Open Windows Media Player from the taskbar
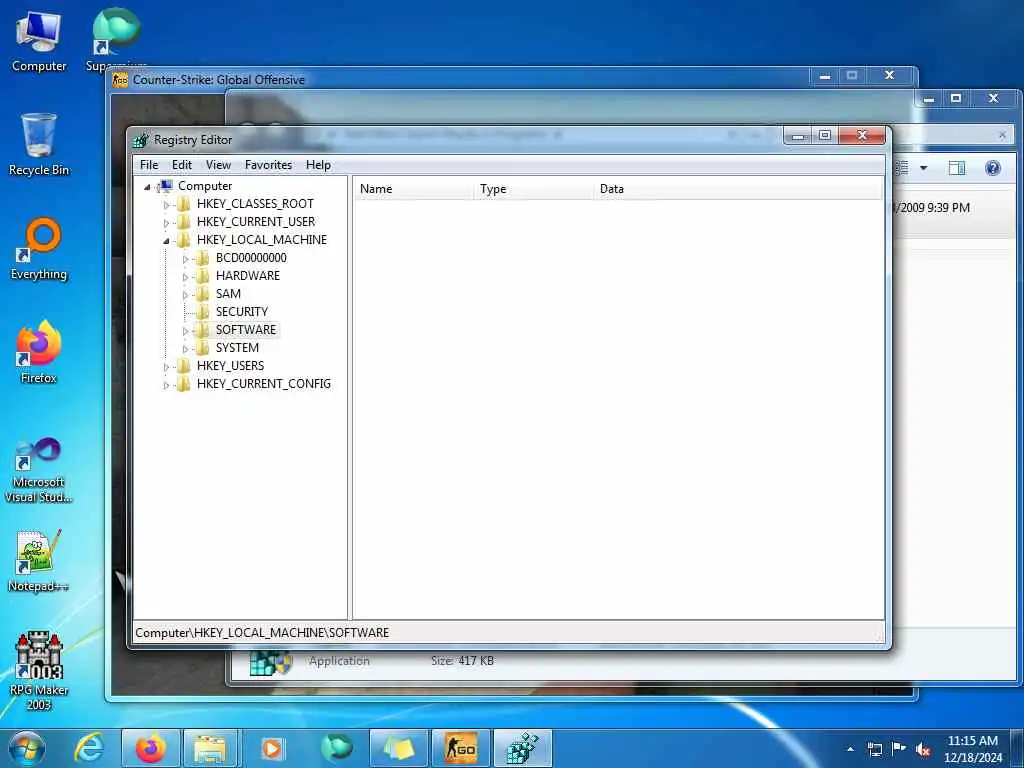Screen dimensions: 1024x768 coord(272,748)
